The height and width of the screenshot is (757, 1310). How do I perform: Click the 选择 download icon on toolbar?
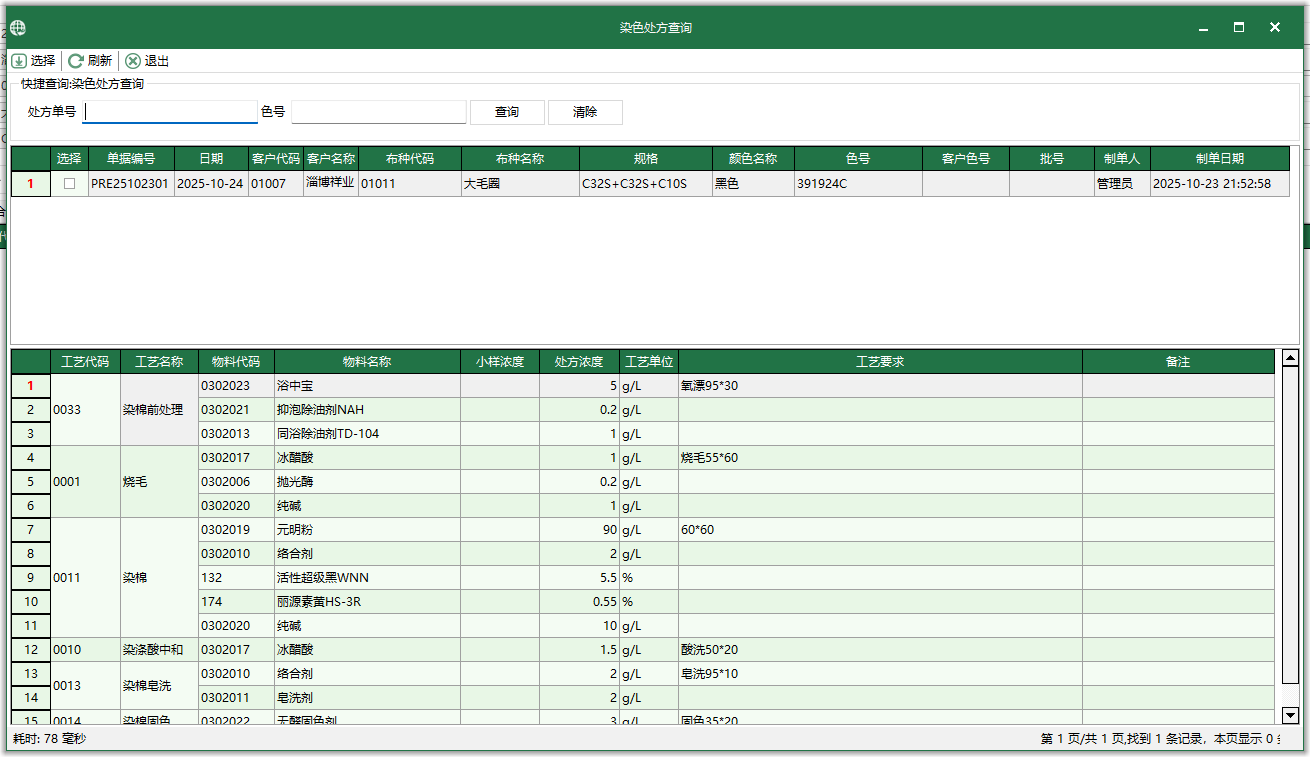(x=20, y=60)
